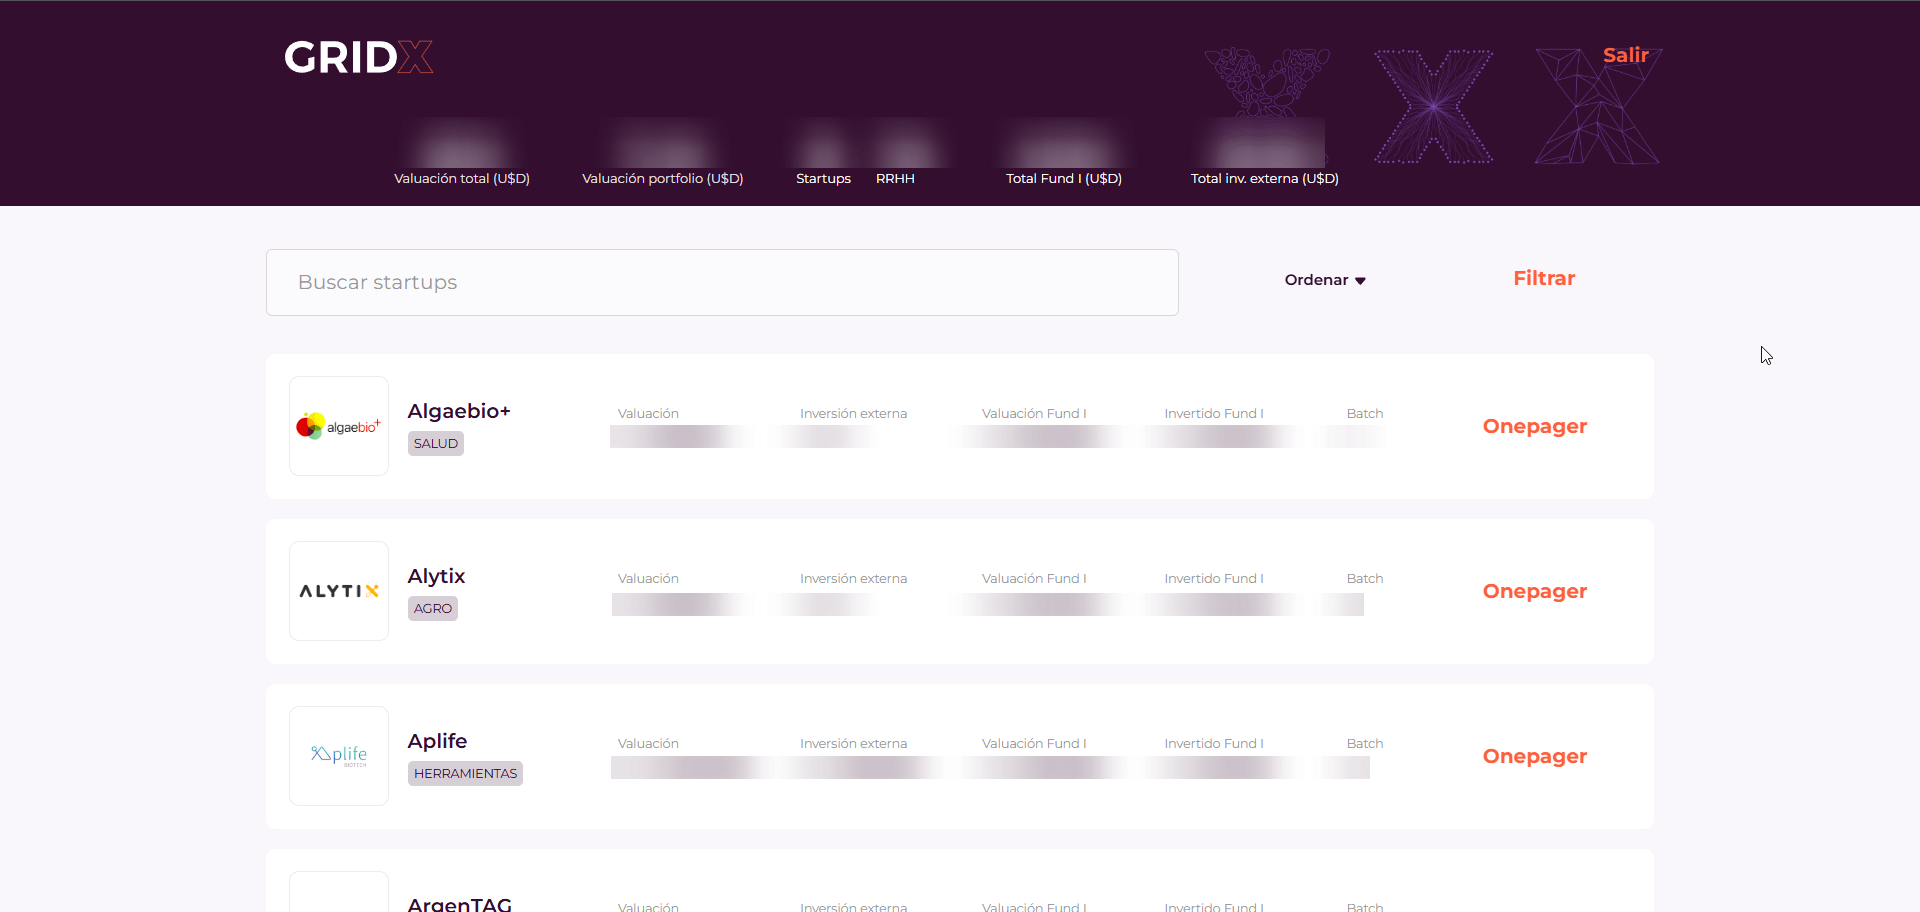Screen dimensions: 1920x912
Task: Click the Aplife biotech logo
Action: (338, 755)
